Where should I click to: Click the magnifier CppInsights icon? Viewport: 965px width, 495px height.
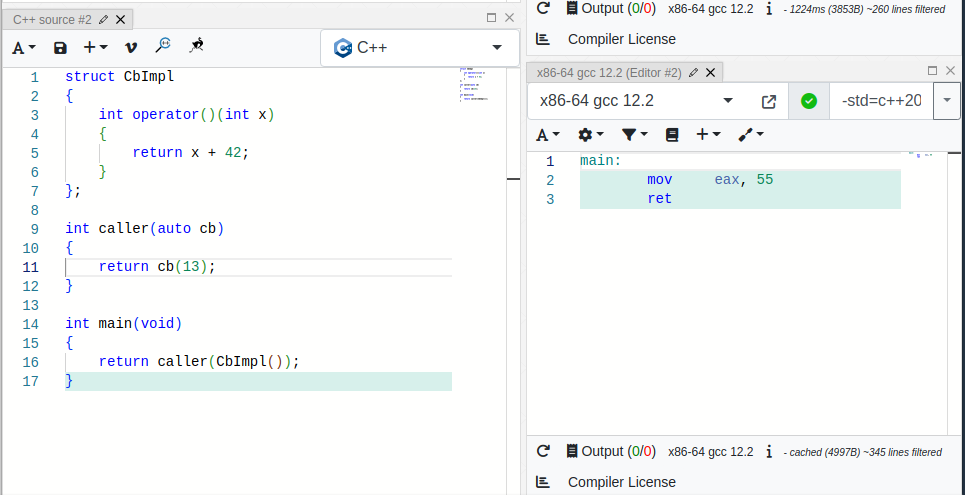point(163,46)
